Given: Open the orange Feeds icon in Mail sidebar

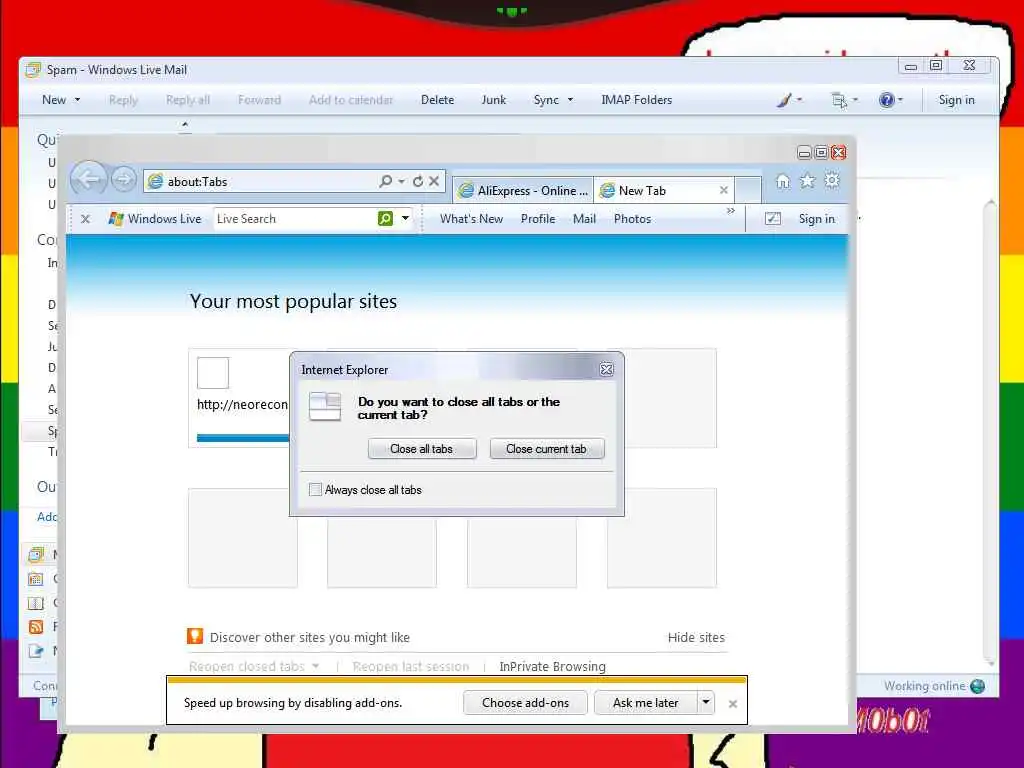Looking at the screenshot, I should [36, 627].
